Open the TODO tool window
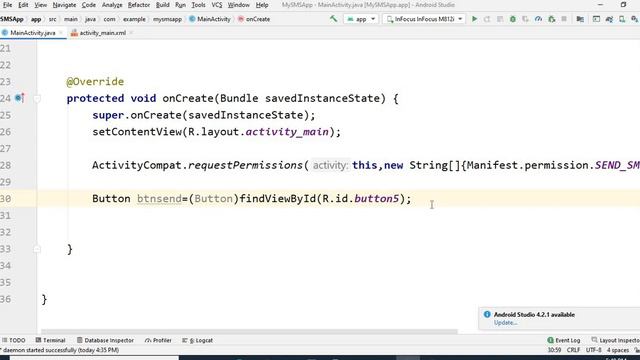This screenshot has height=360, width=640. pyautogui.click(x=13, y=340)
